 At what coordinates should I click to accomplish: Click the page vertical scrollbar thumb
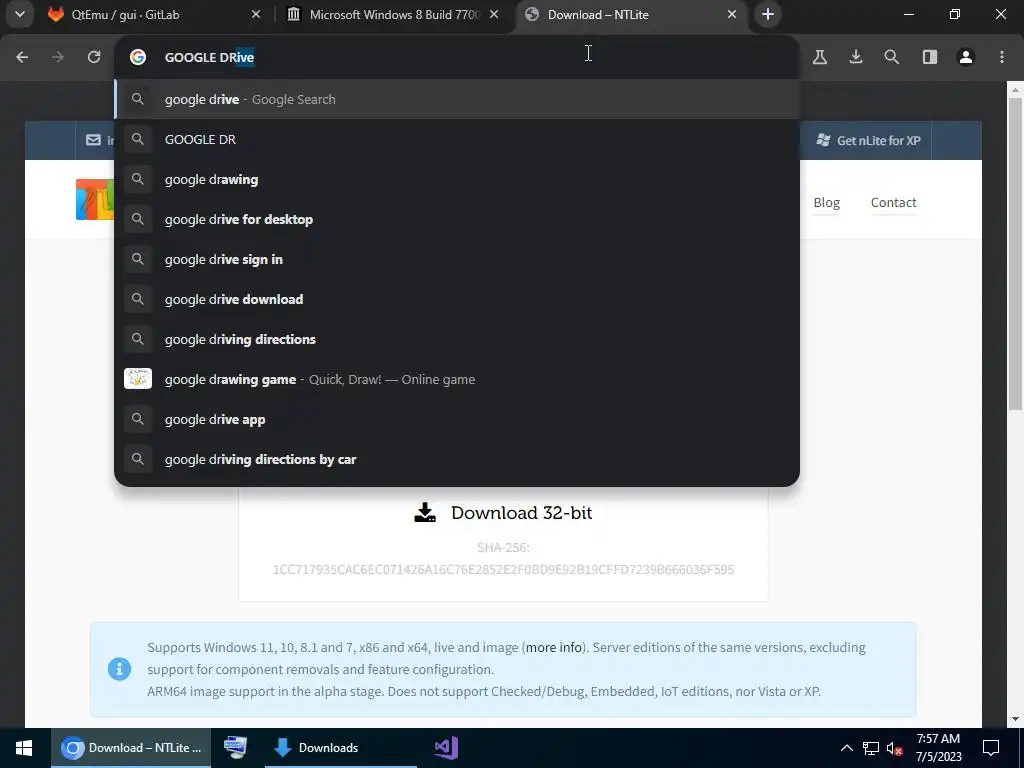click(x=1015, y=255)
